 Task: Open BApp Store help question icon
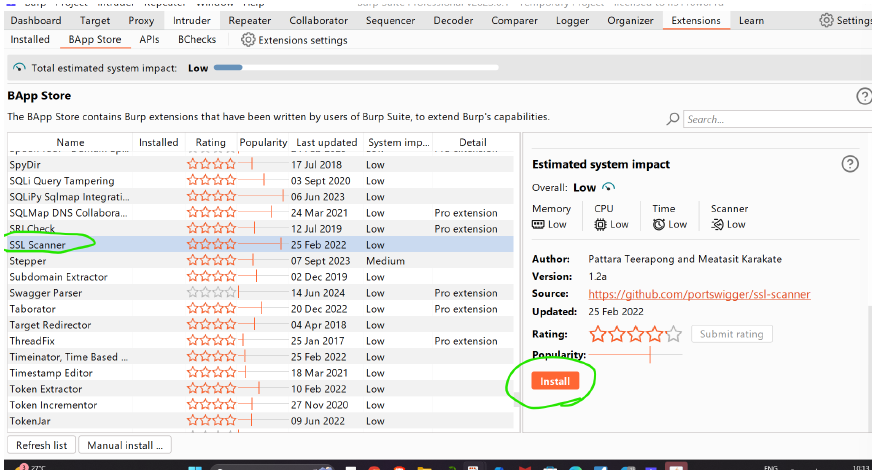pyautogui.click(x=864, y=96)
